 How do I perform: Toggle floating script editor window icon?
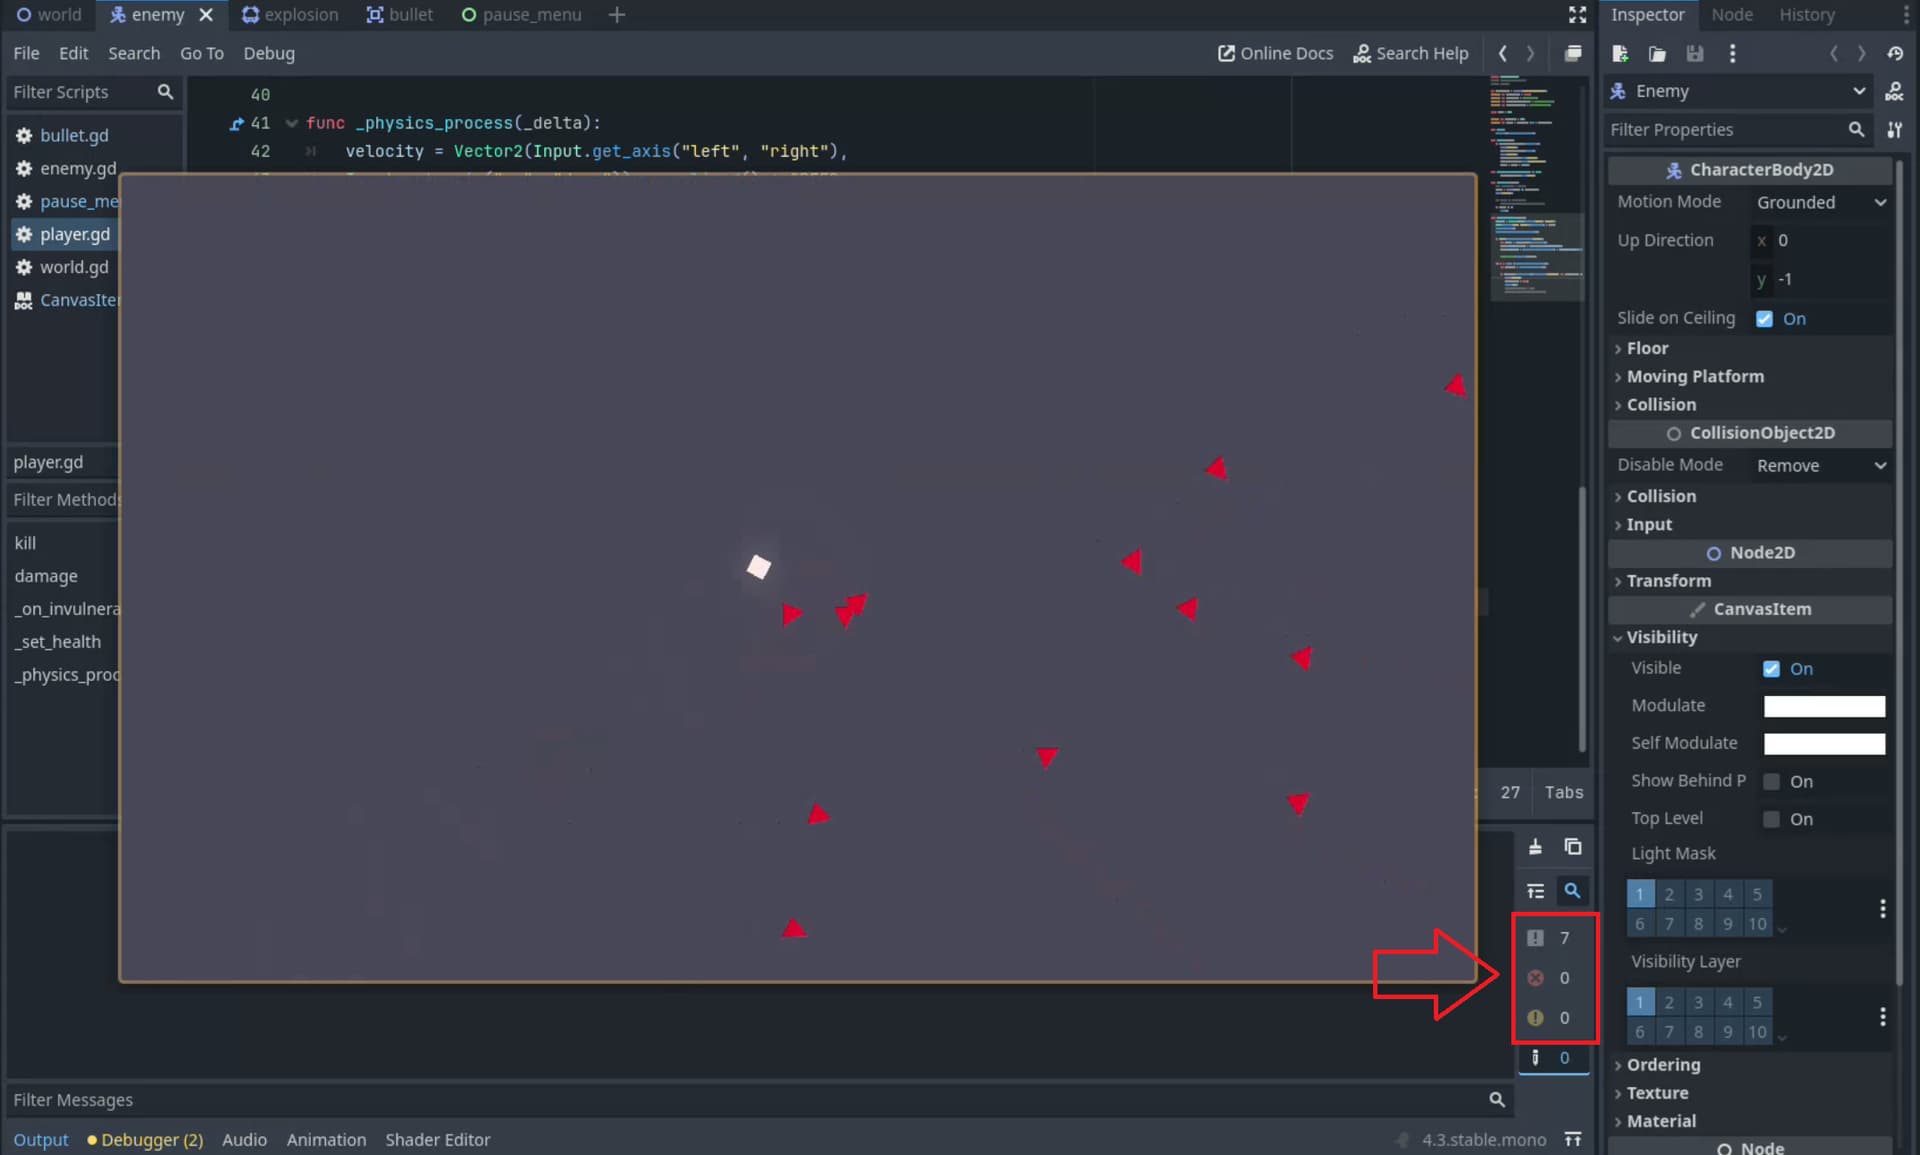tap(1573, 53)
